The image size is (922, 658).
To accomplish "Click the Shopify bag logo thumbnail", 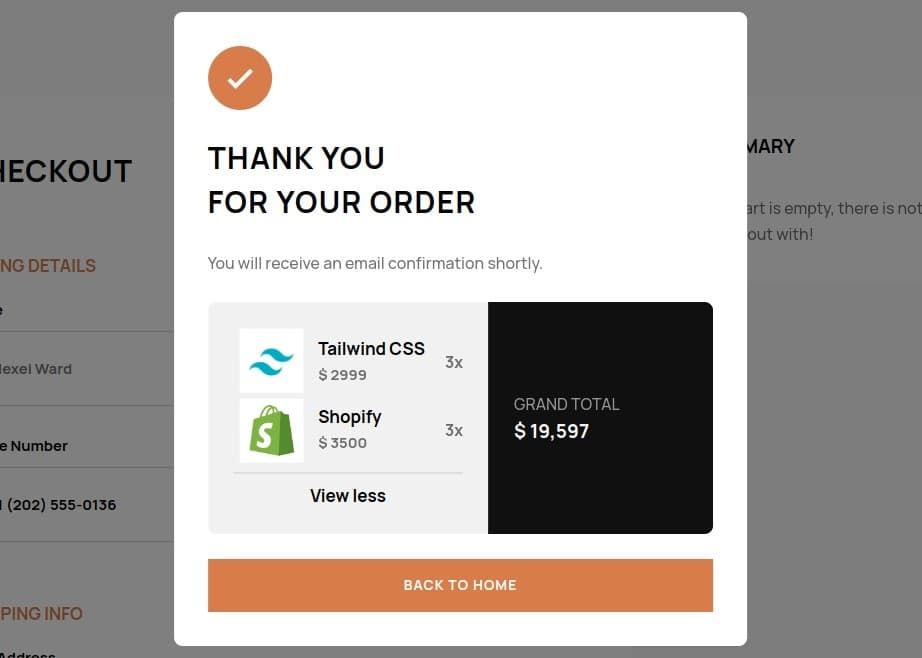I will click(272, 430).
